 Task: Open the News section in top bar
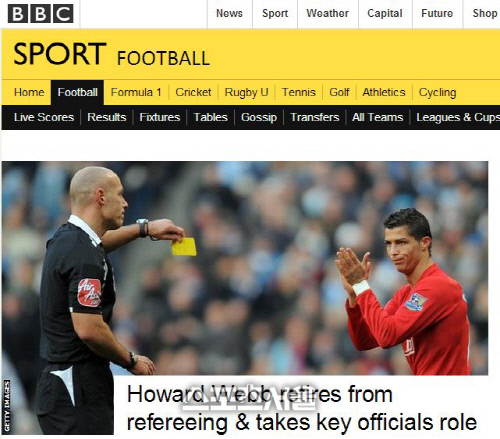pyautogui.click(x=229, y=13)
